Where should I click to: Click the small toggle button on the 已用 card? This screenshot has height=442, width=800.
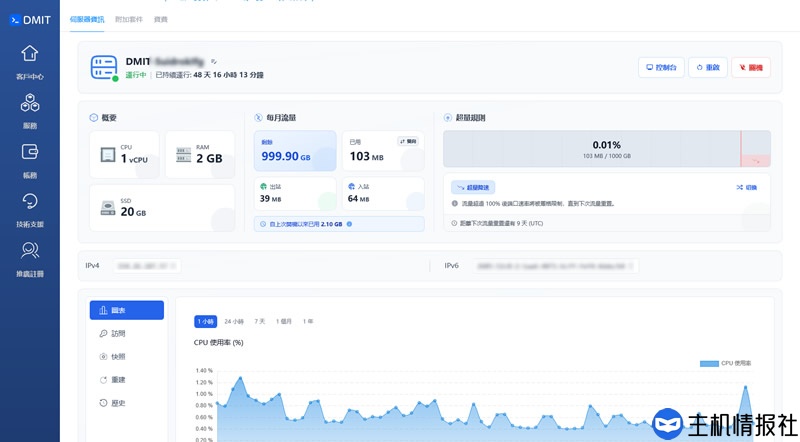(x=408, y=141)
